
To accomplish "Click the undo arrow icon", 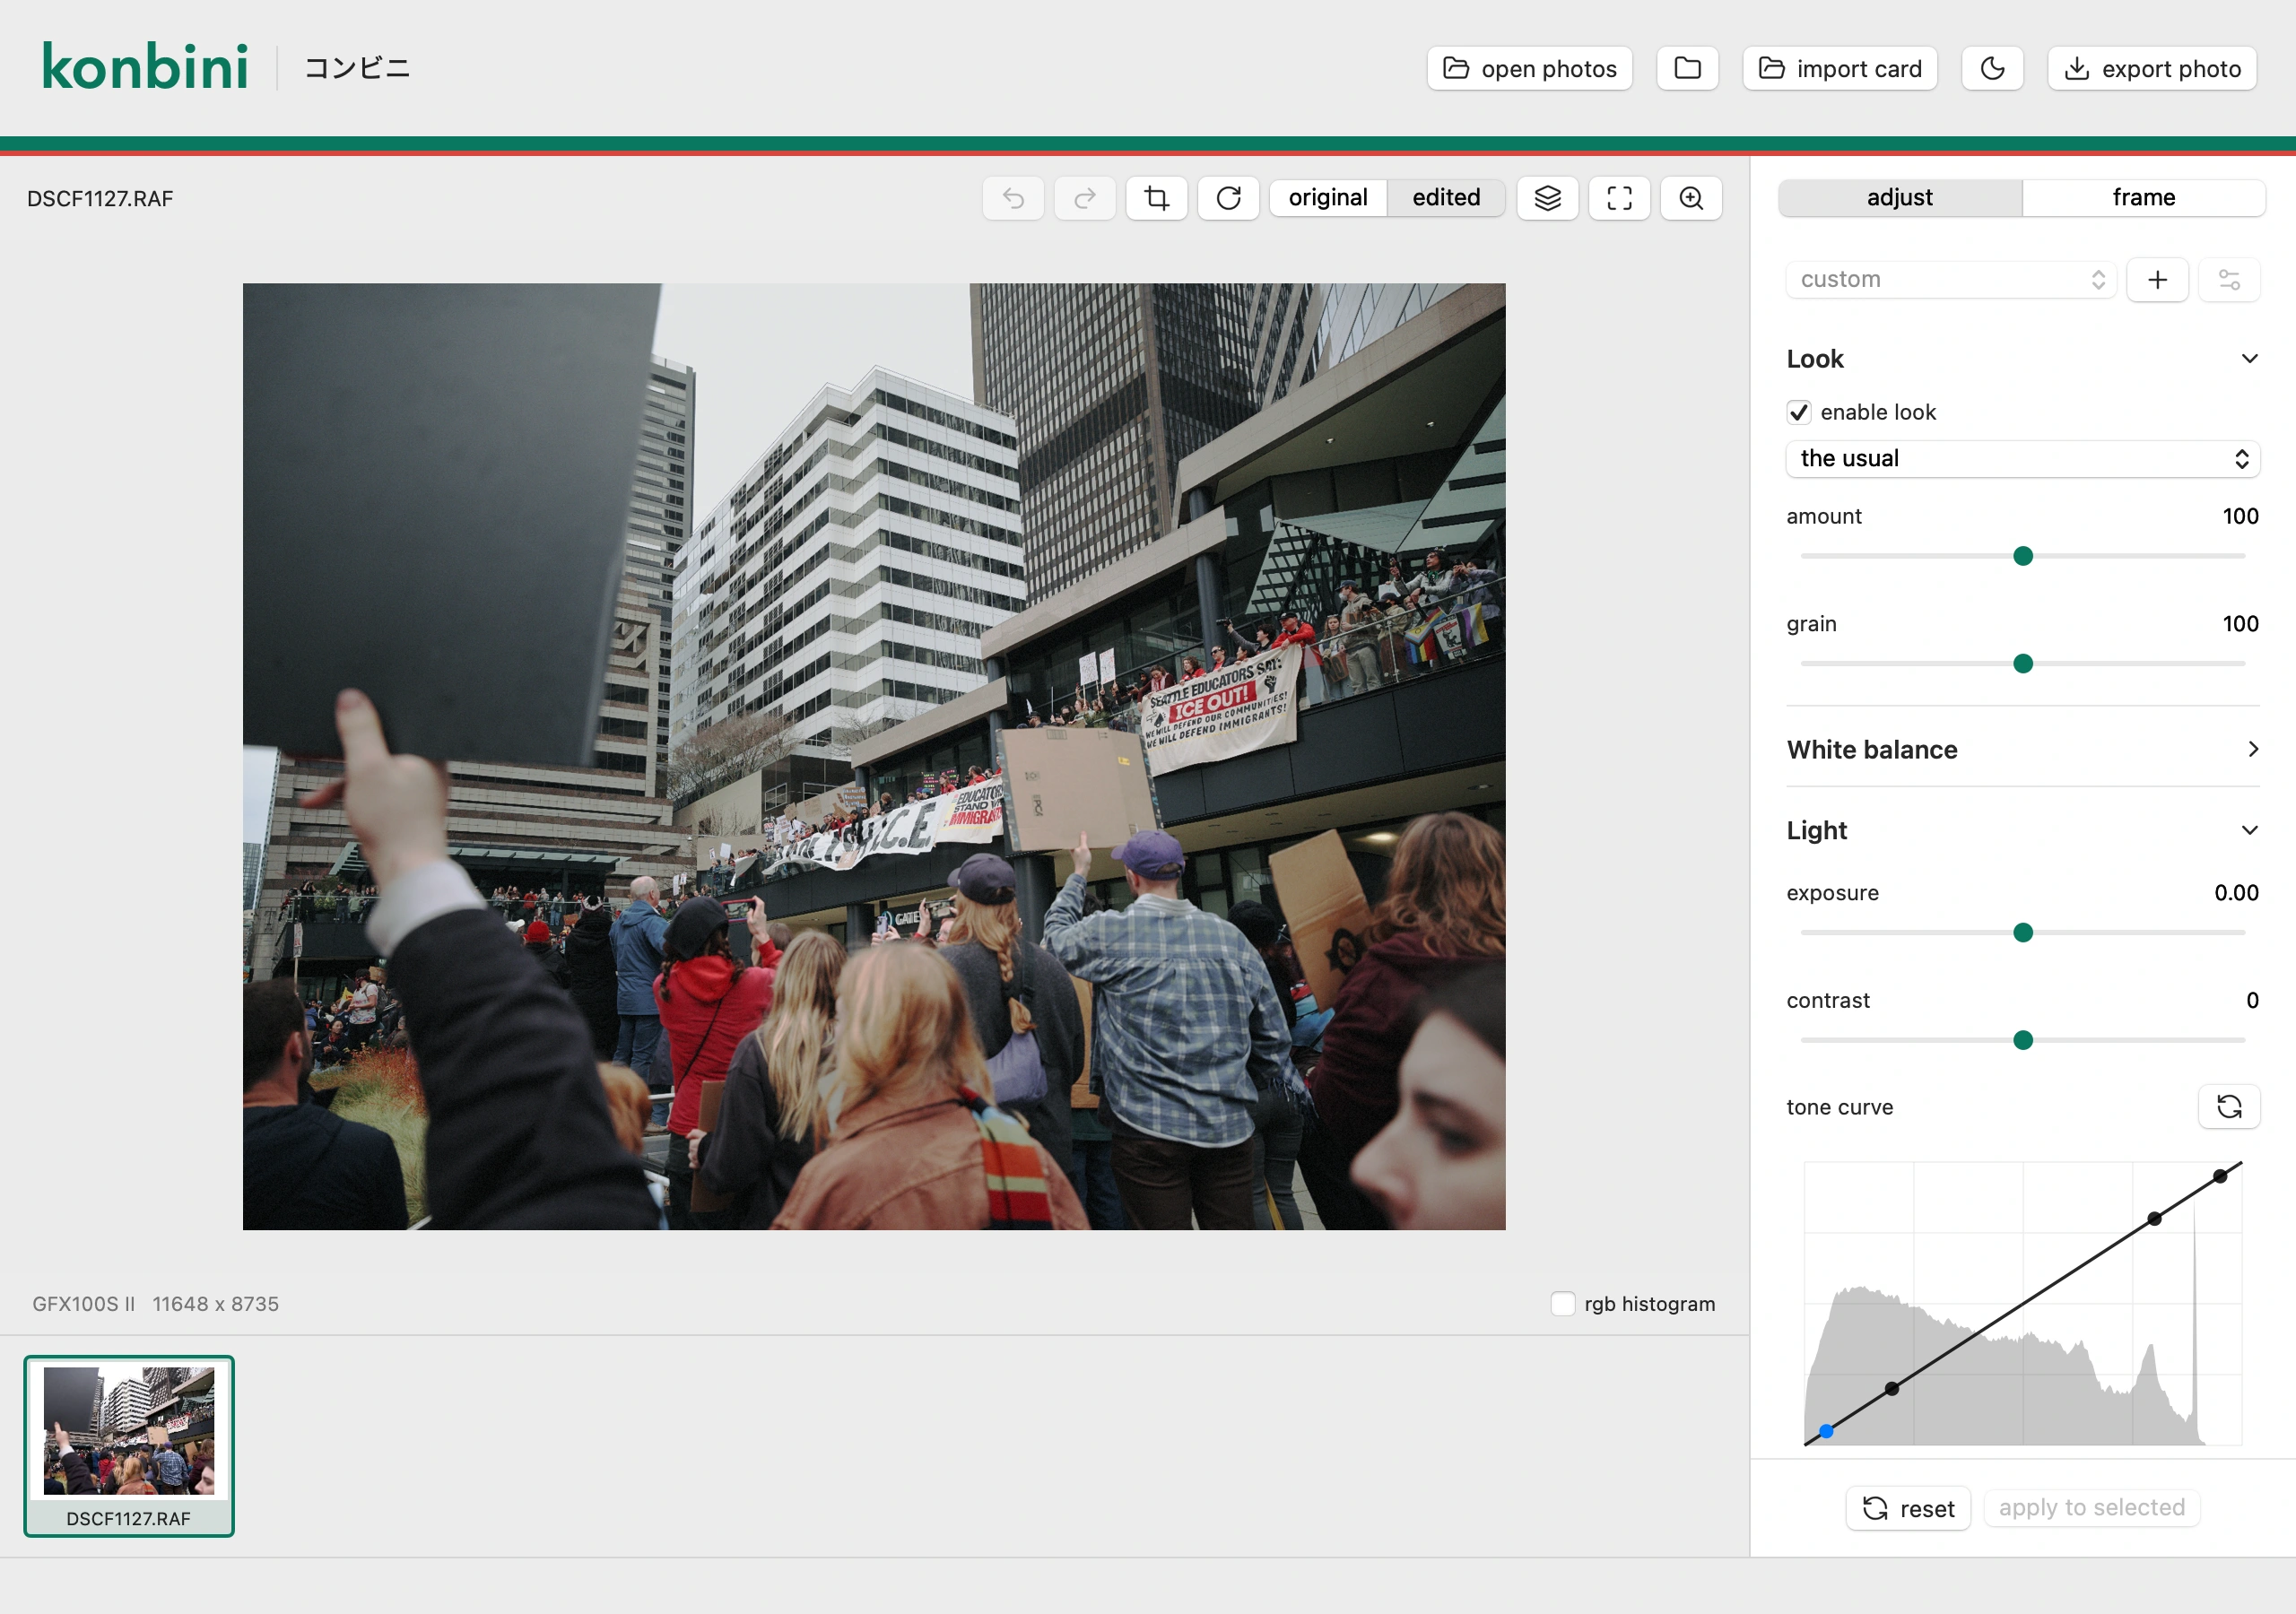I will [1013, 198].
